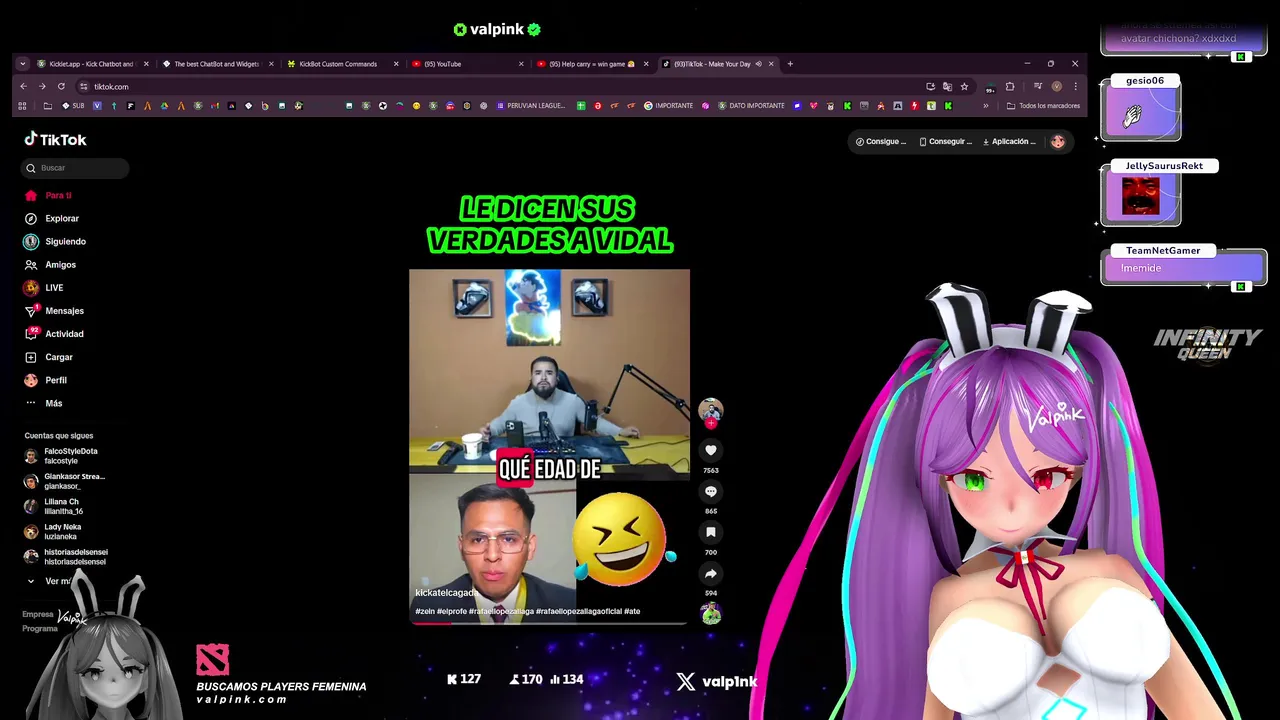
Task: Open kickatelcagada username on video
Action: tap(447, 593)
